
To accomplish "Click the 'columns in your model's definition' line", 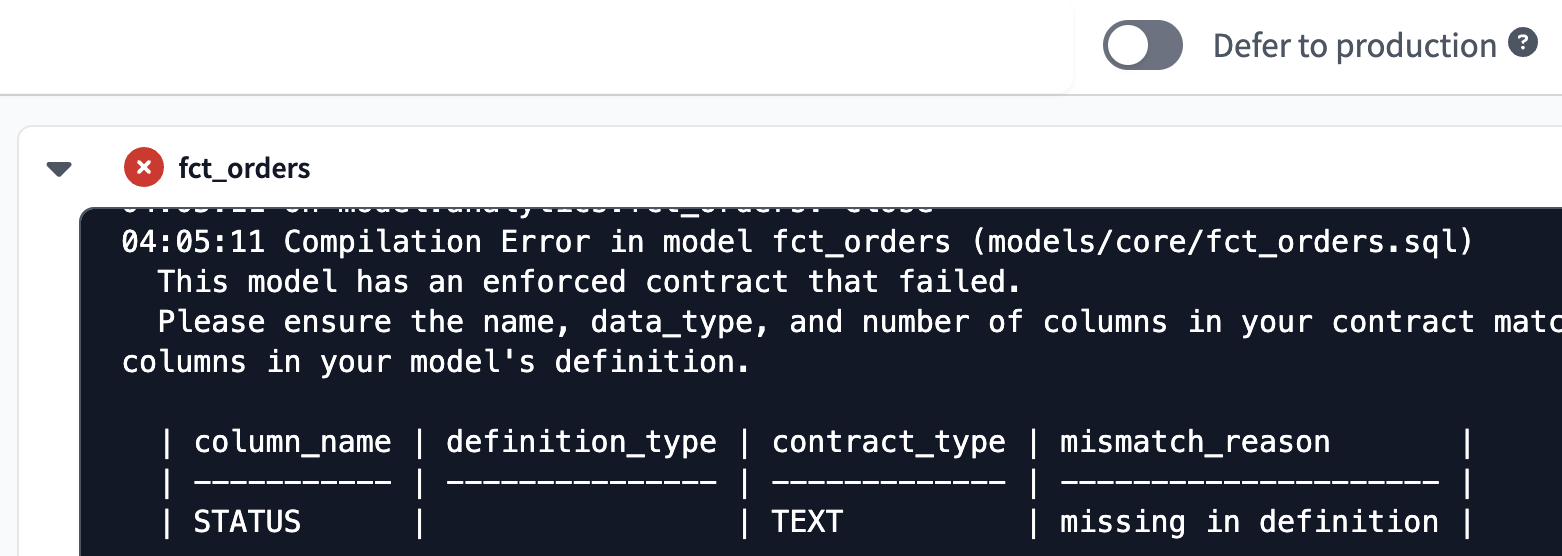I will click(x=435, y=362).
